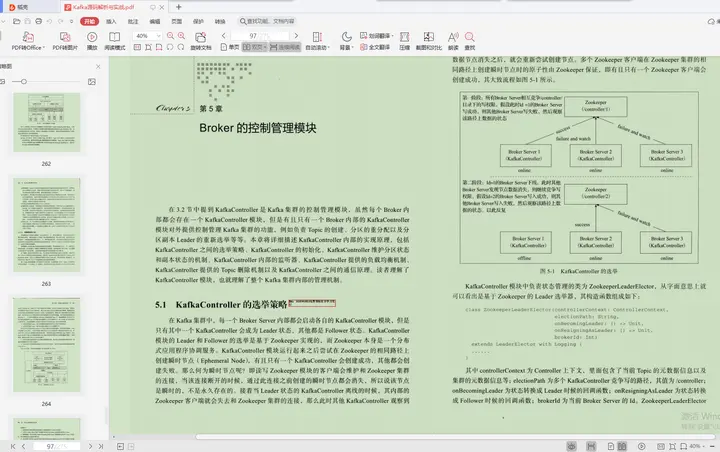
Task: Close the thumbnail side panel
Action: pos(98,67)
